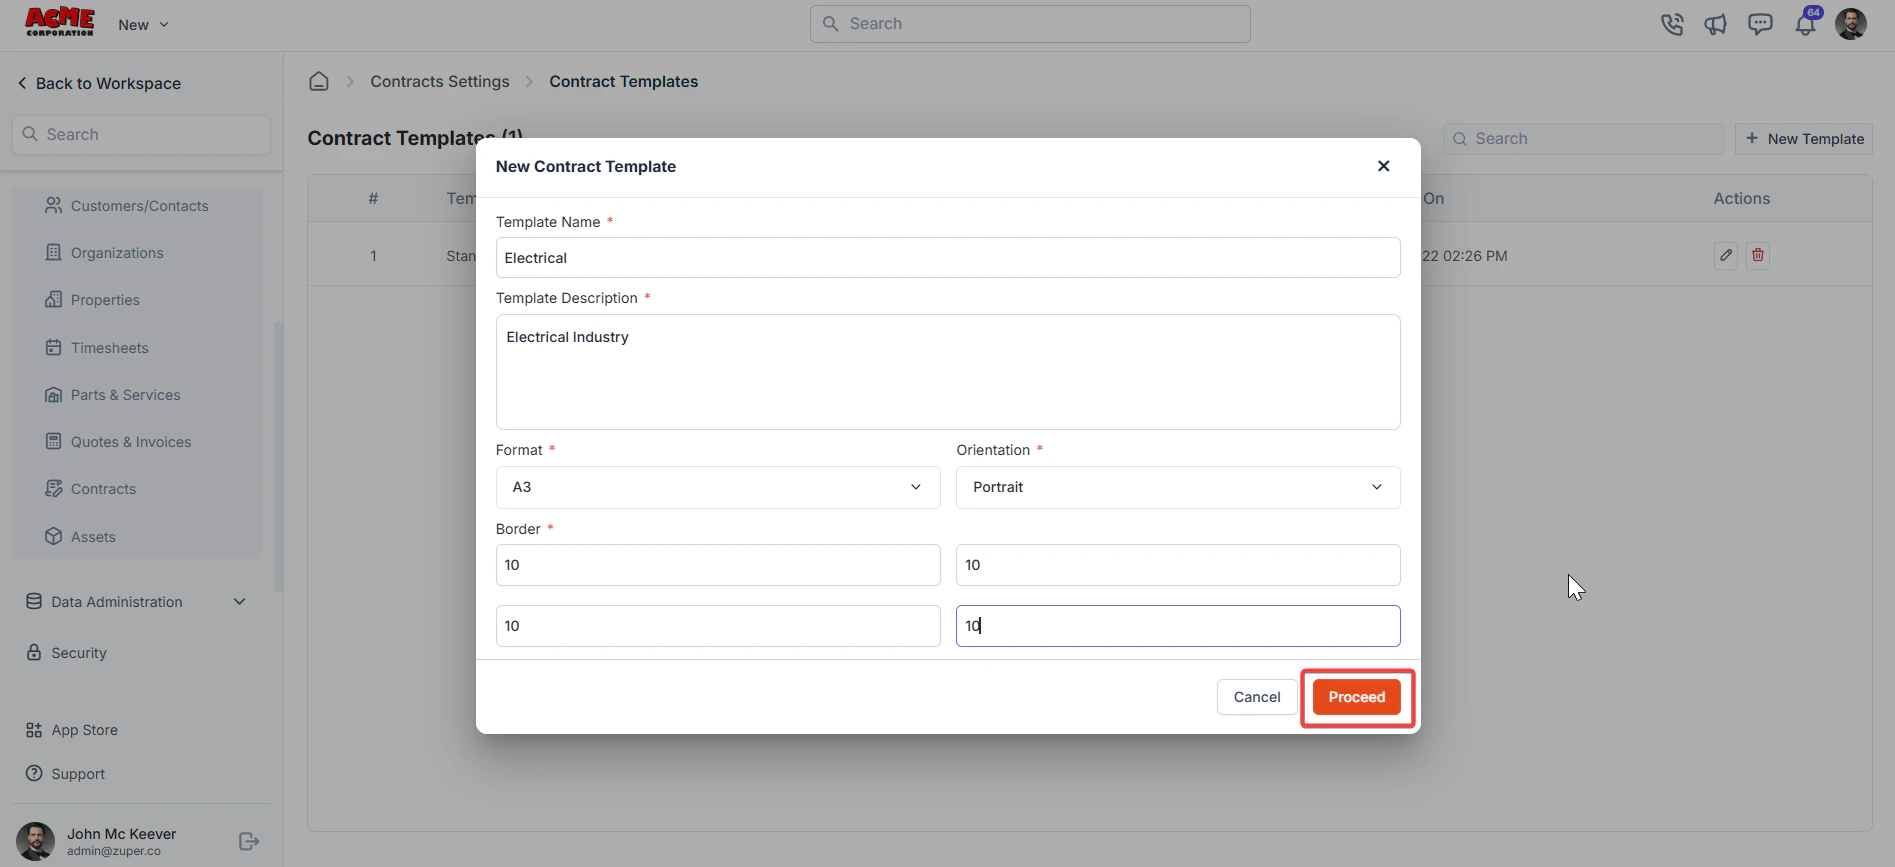Click the edit pencil icon in Actions

pyautogui.click(x=1726, y=255)
